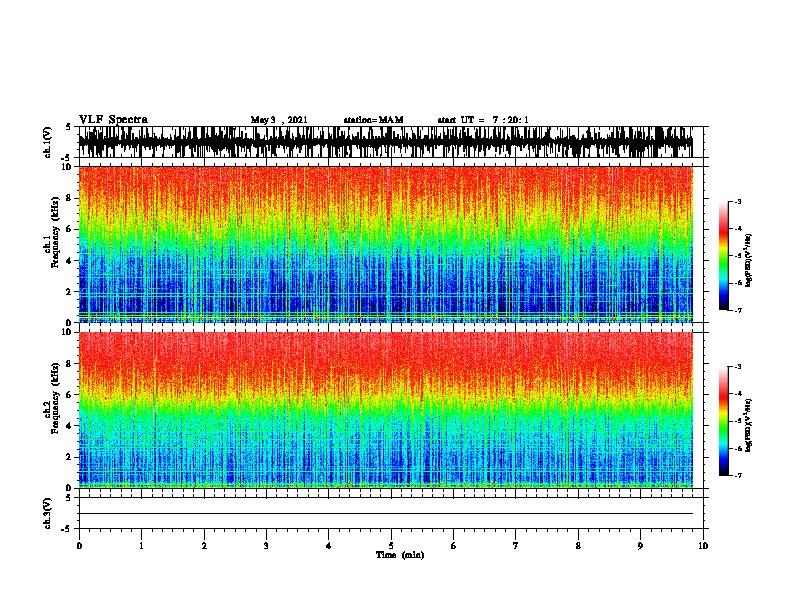Click the time axis tick label "0"
Screen dimensions: 792x612
[79, 546]
